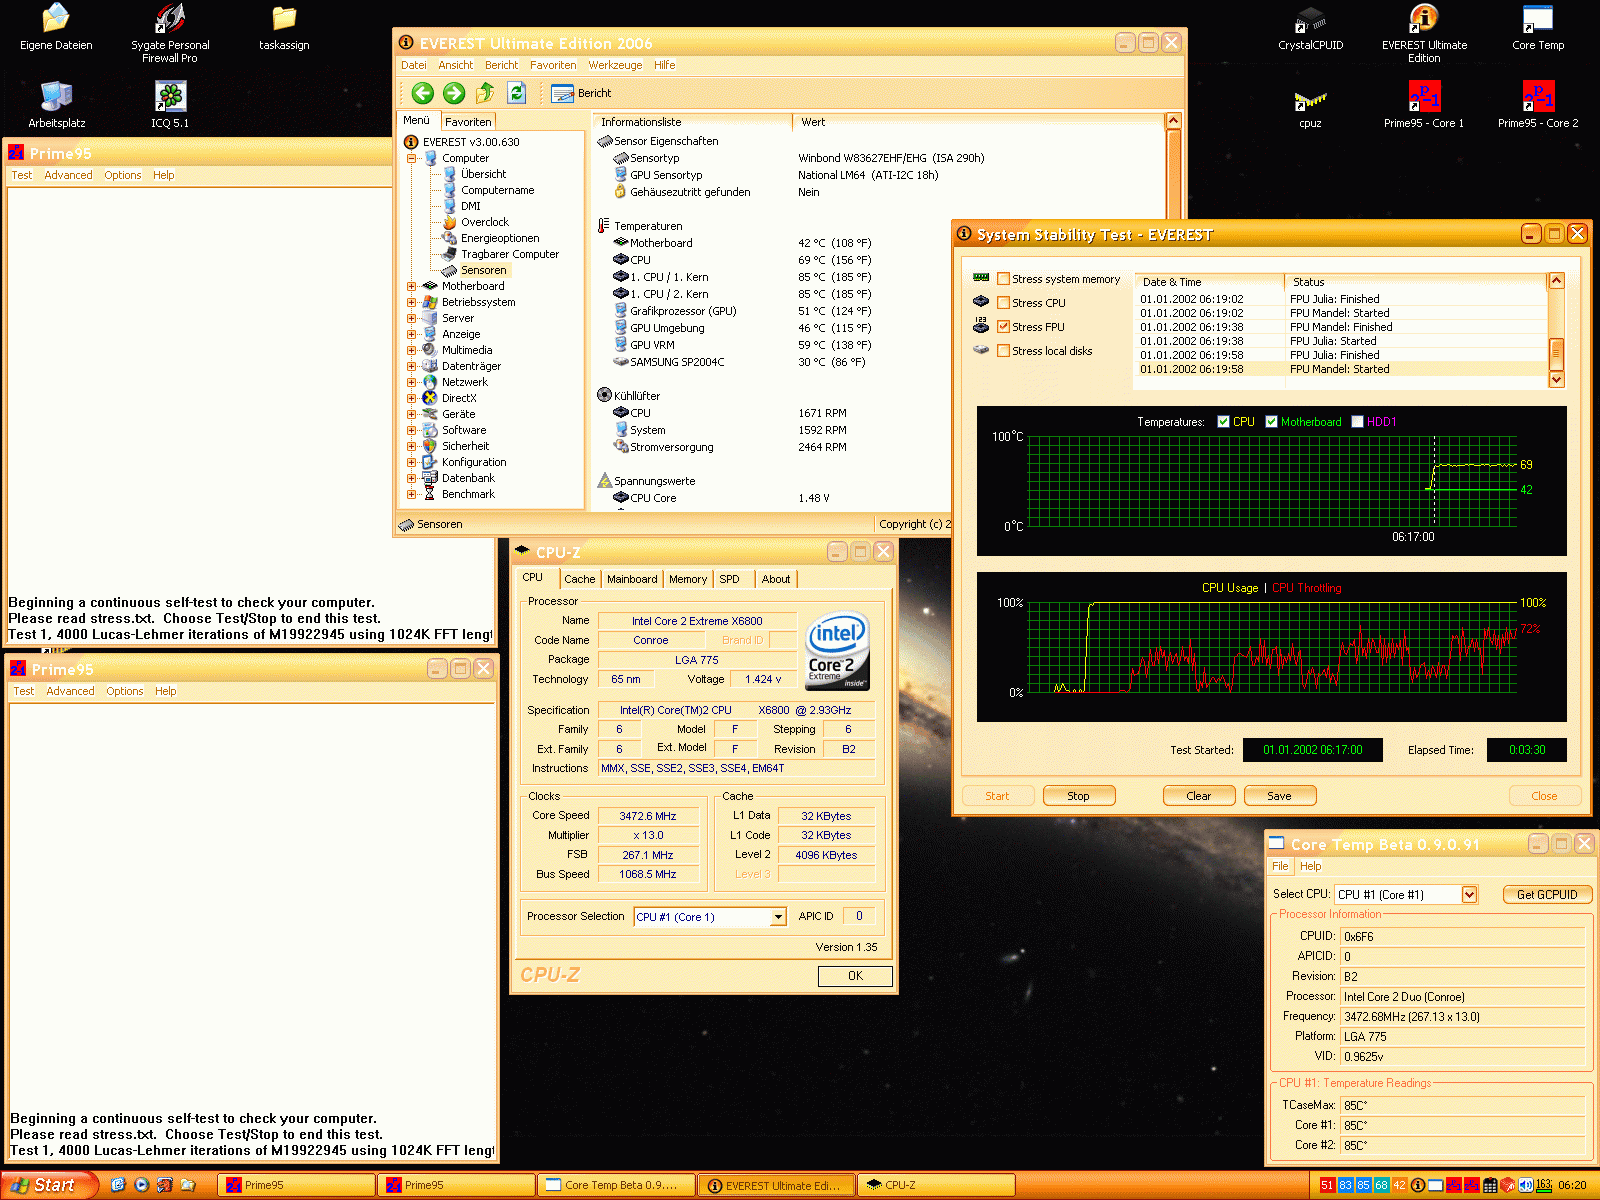The width and height of the screenshot is (1600, 1200).
Task: Select Übersicht in EVEREST tree
Action: click(483, 174)
